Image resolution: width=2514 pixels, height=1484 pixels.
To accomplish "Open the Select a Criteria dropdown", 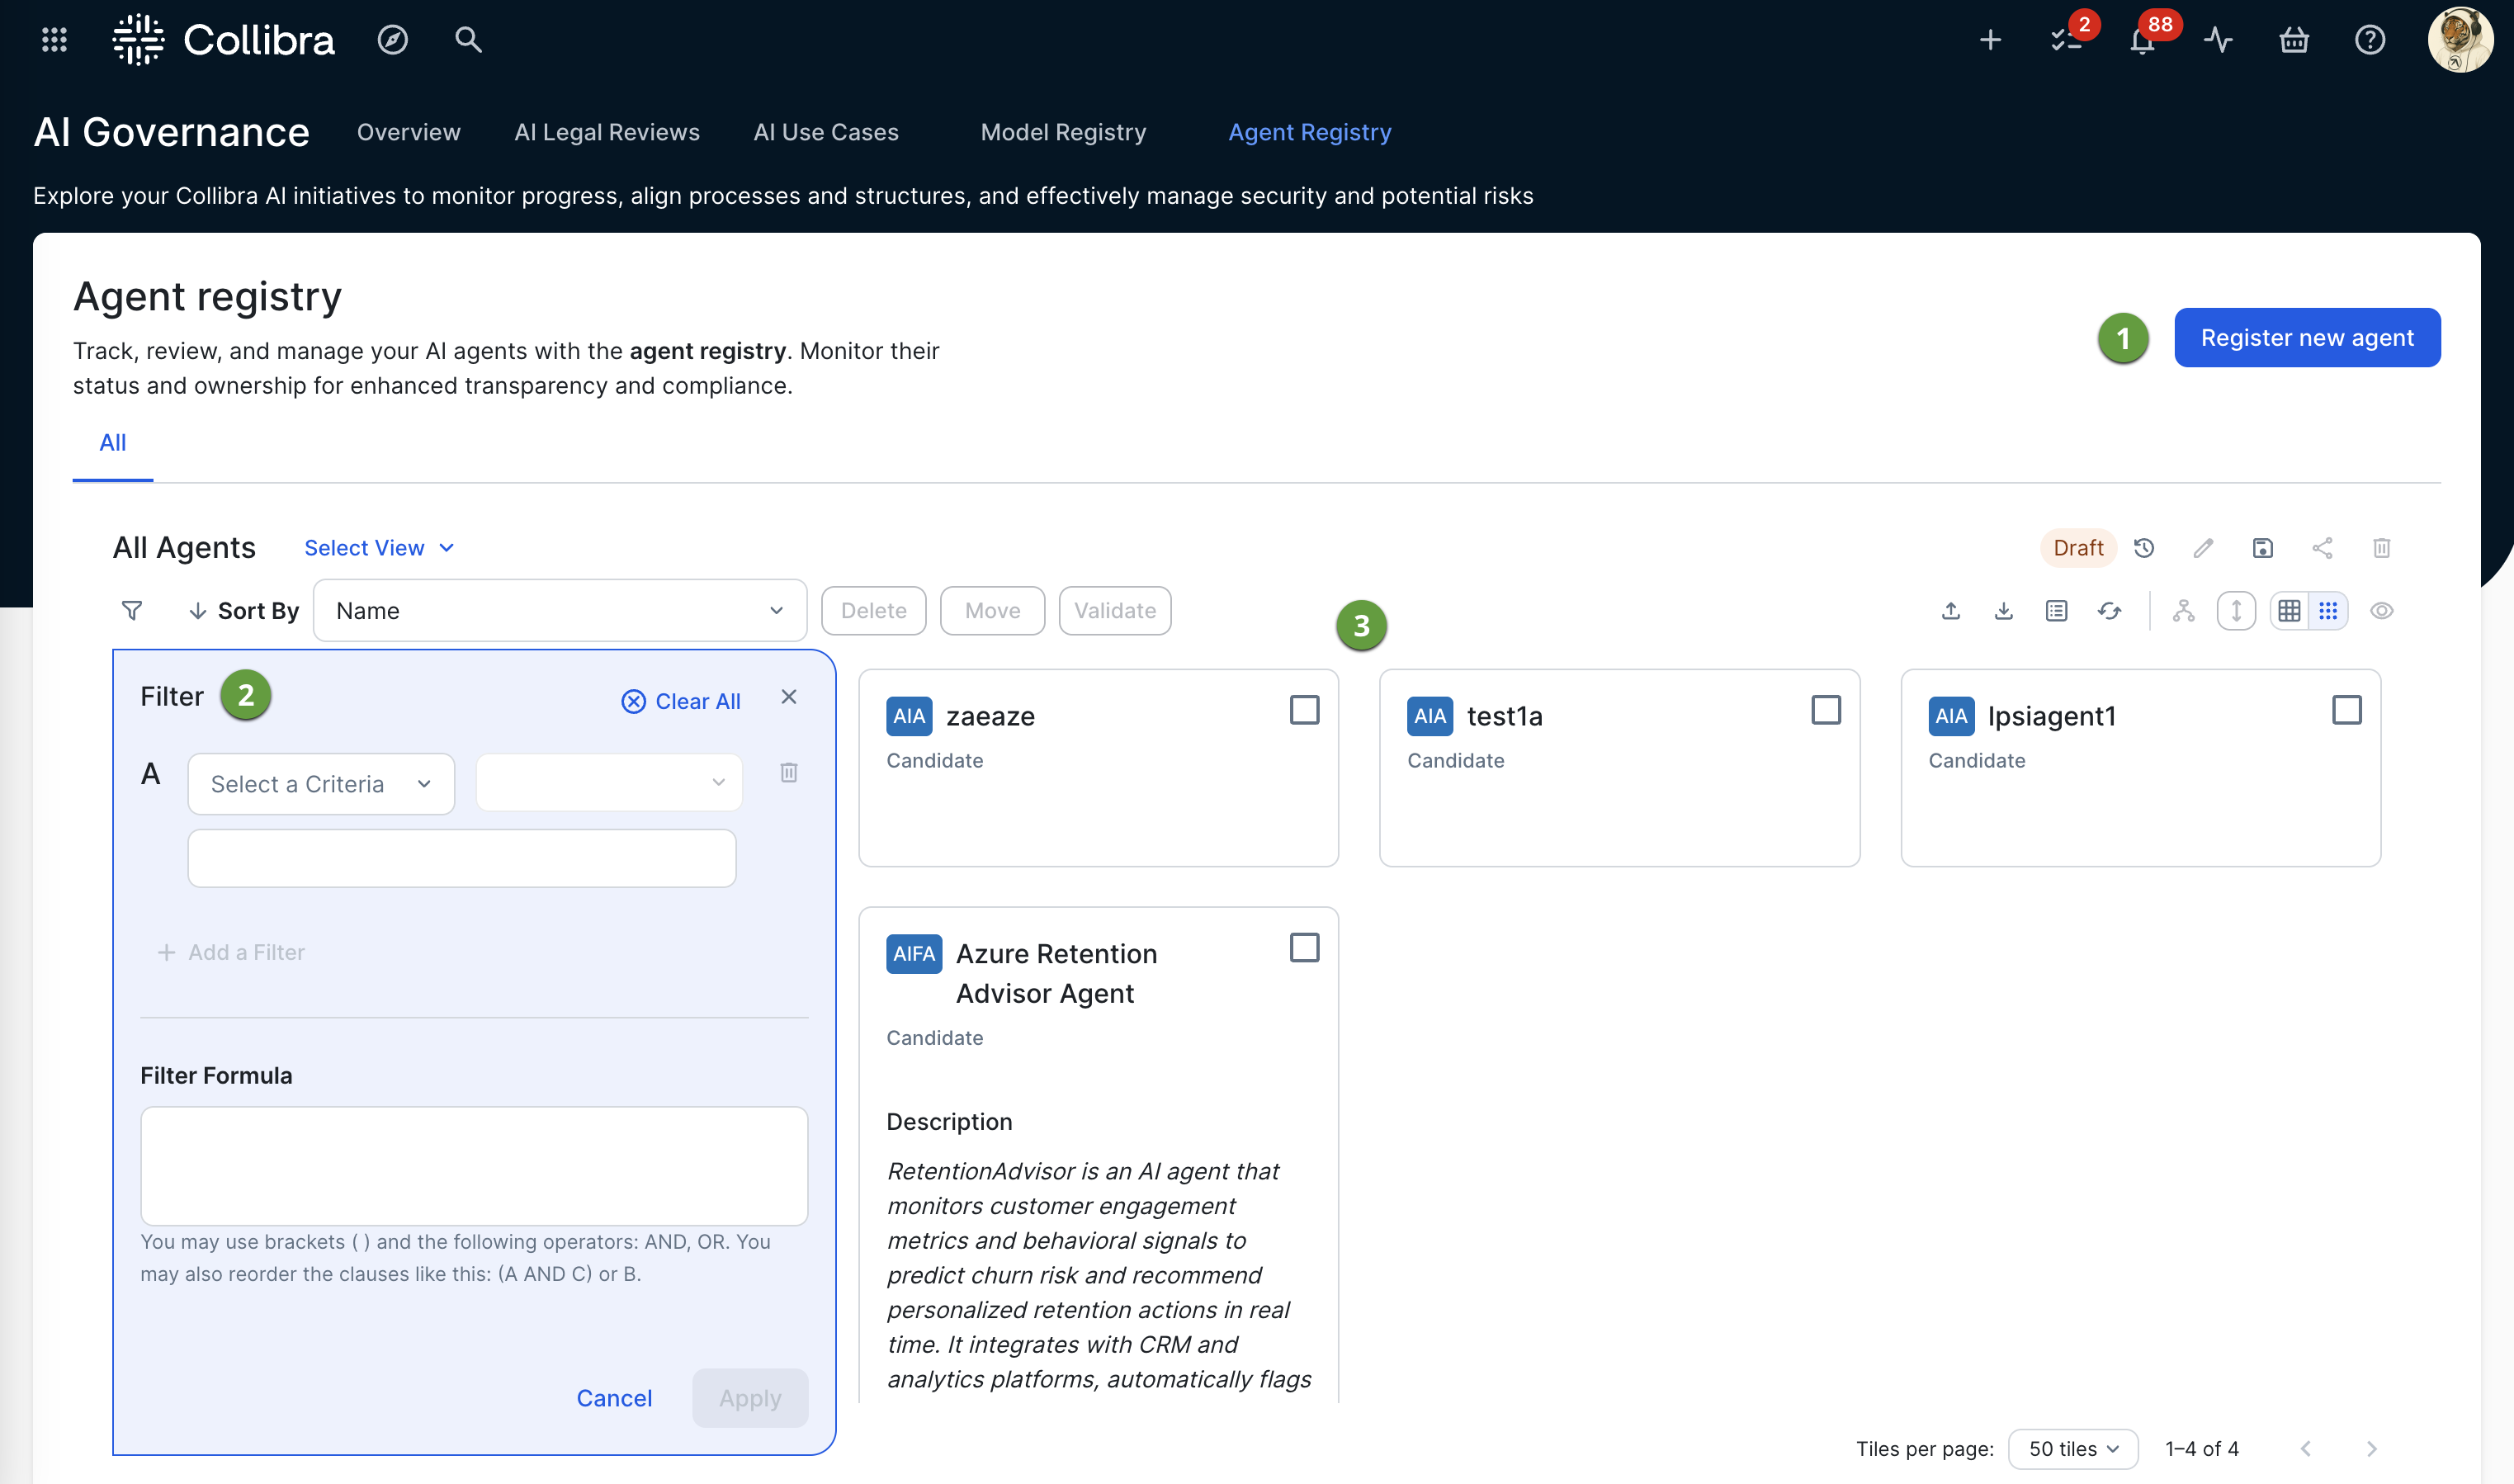I will 321,784.
